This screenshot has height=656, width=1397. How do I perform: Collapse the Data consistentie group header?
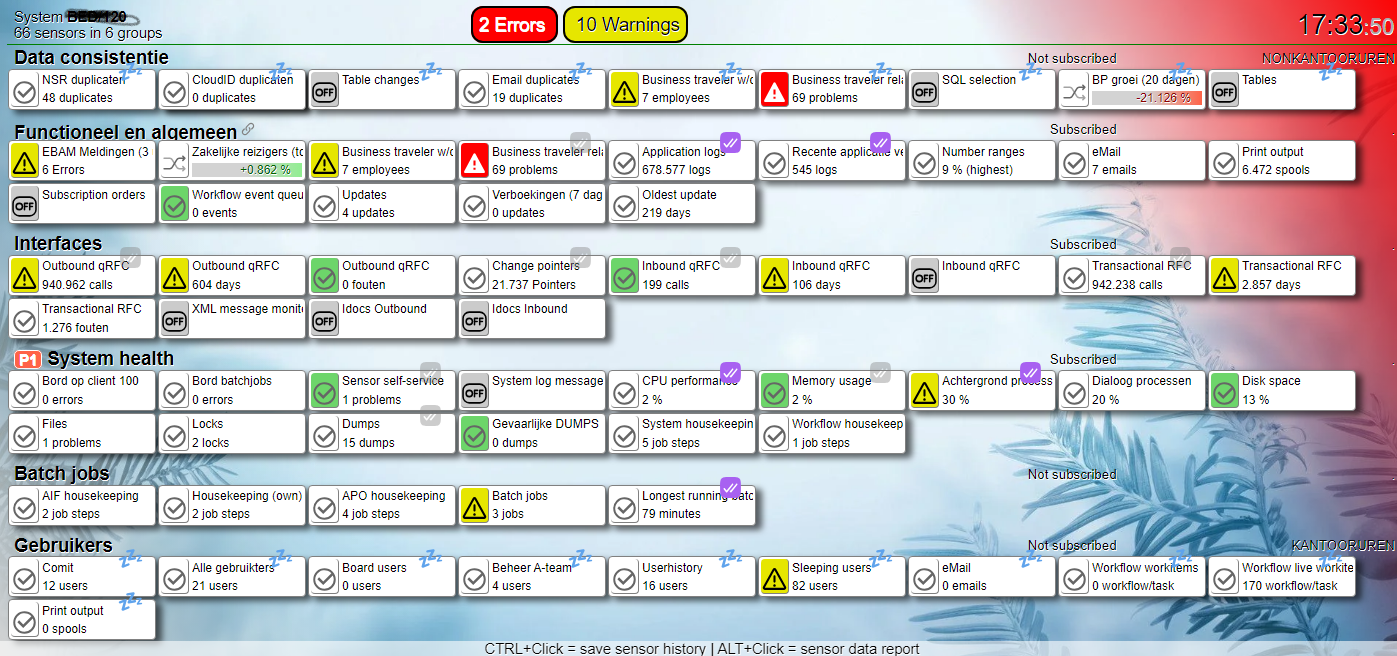(x=91, y=58)
